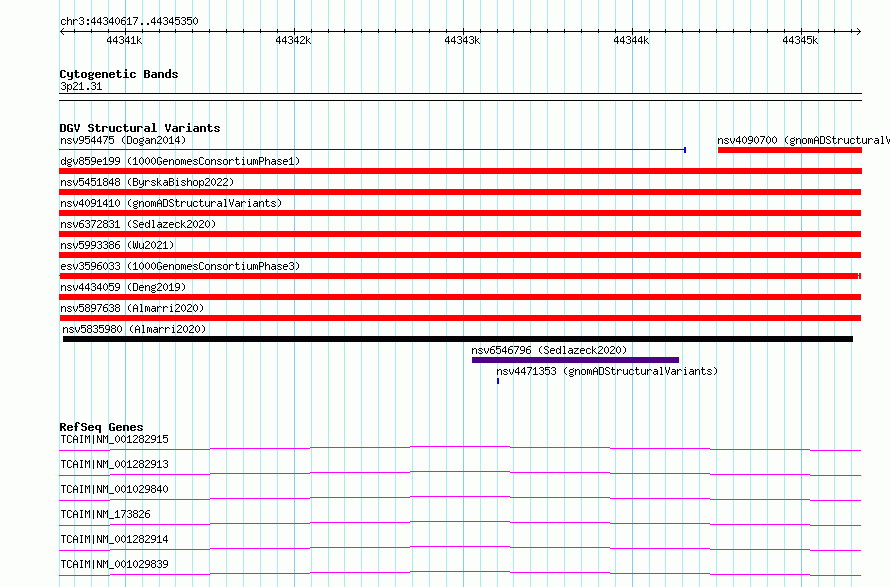890x587 pixels.
Task: Select the TCAIM NM_001029839 transcript label
Action: point(114,564)
